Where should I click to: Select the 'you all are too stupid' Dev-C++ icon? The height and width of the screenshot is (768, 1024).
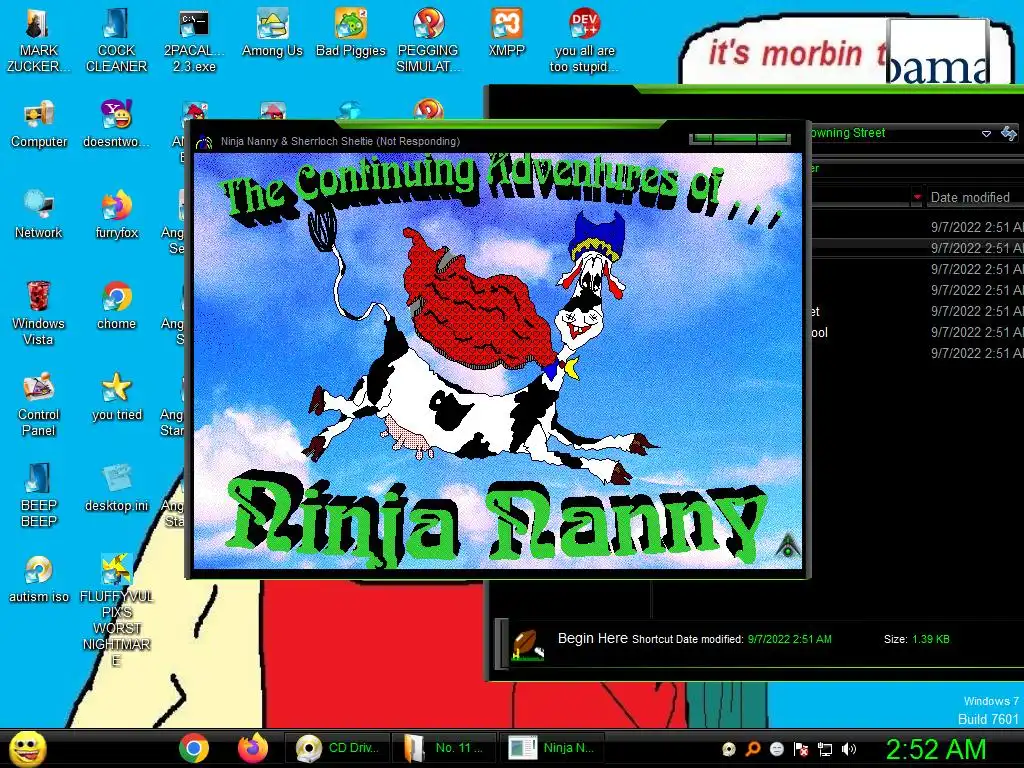(583, 40)
